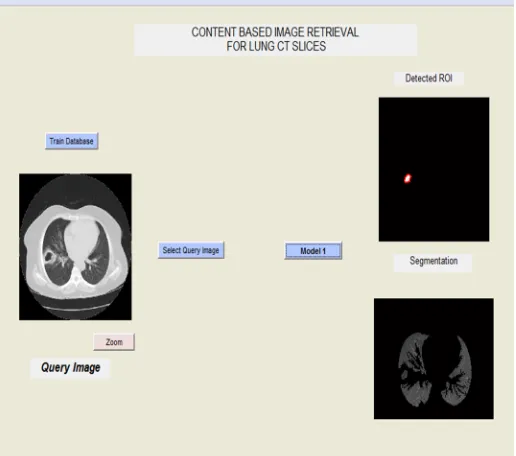This screenshot has height=456, width=516.
Task: Click the Zoom button below the CT image
Action: [x=114, y=342]
